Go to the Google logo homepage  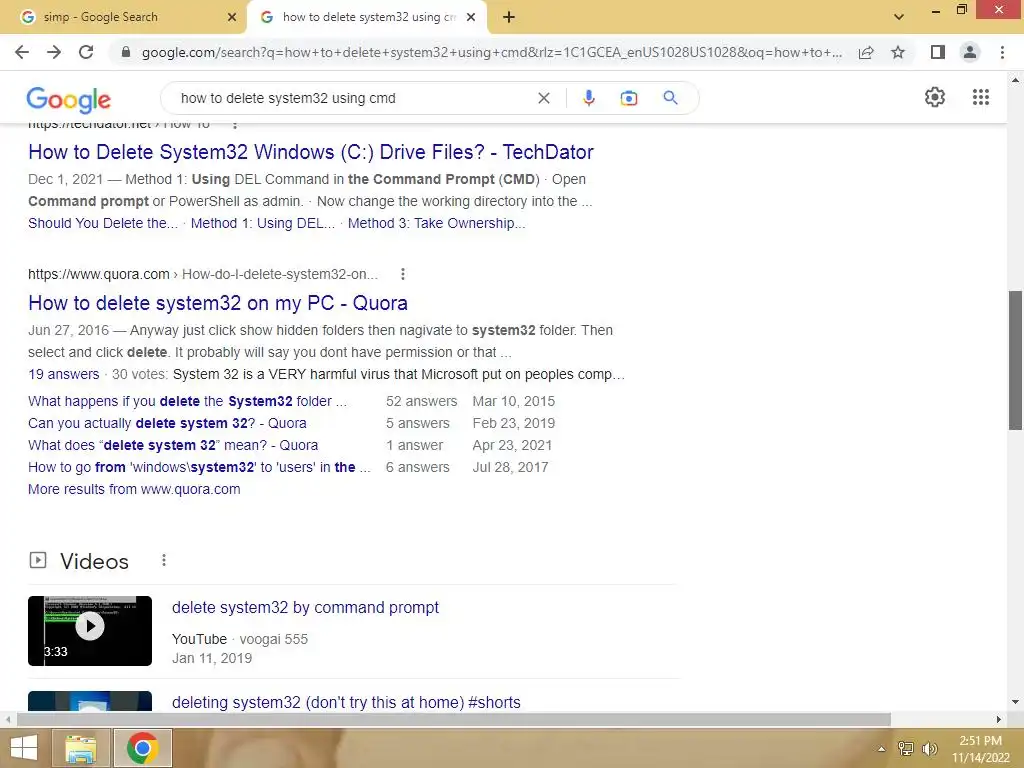tap(69, 99)
